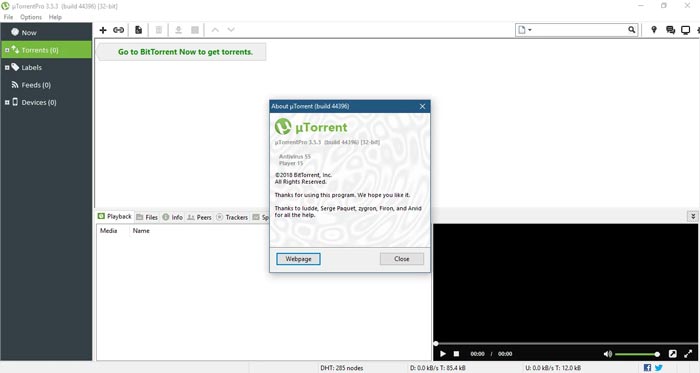Toggle fullscreen video player
The height and width of the screenshot is (373, 700).
pos(688,354)
